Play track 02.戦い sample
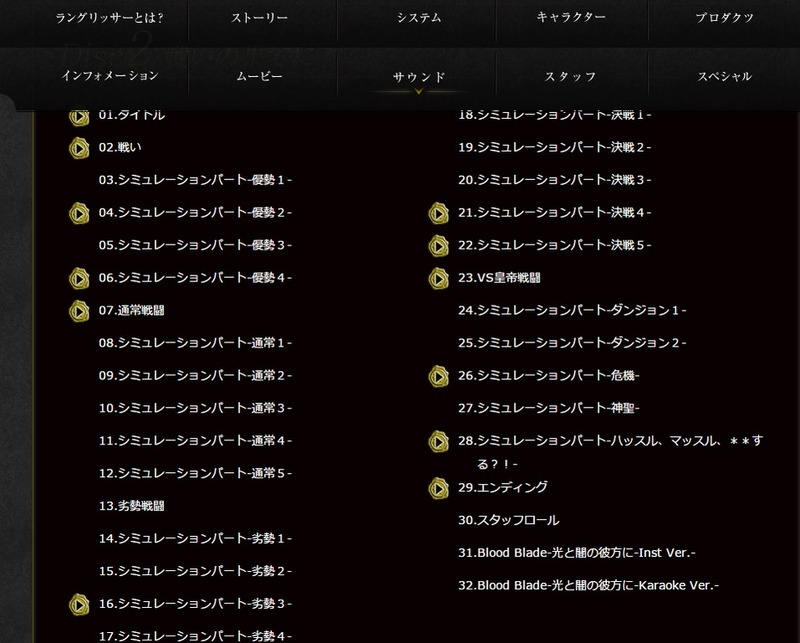 coord(79,148)
